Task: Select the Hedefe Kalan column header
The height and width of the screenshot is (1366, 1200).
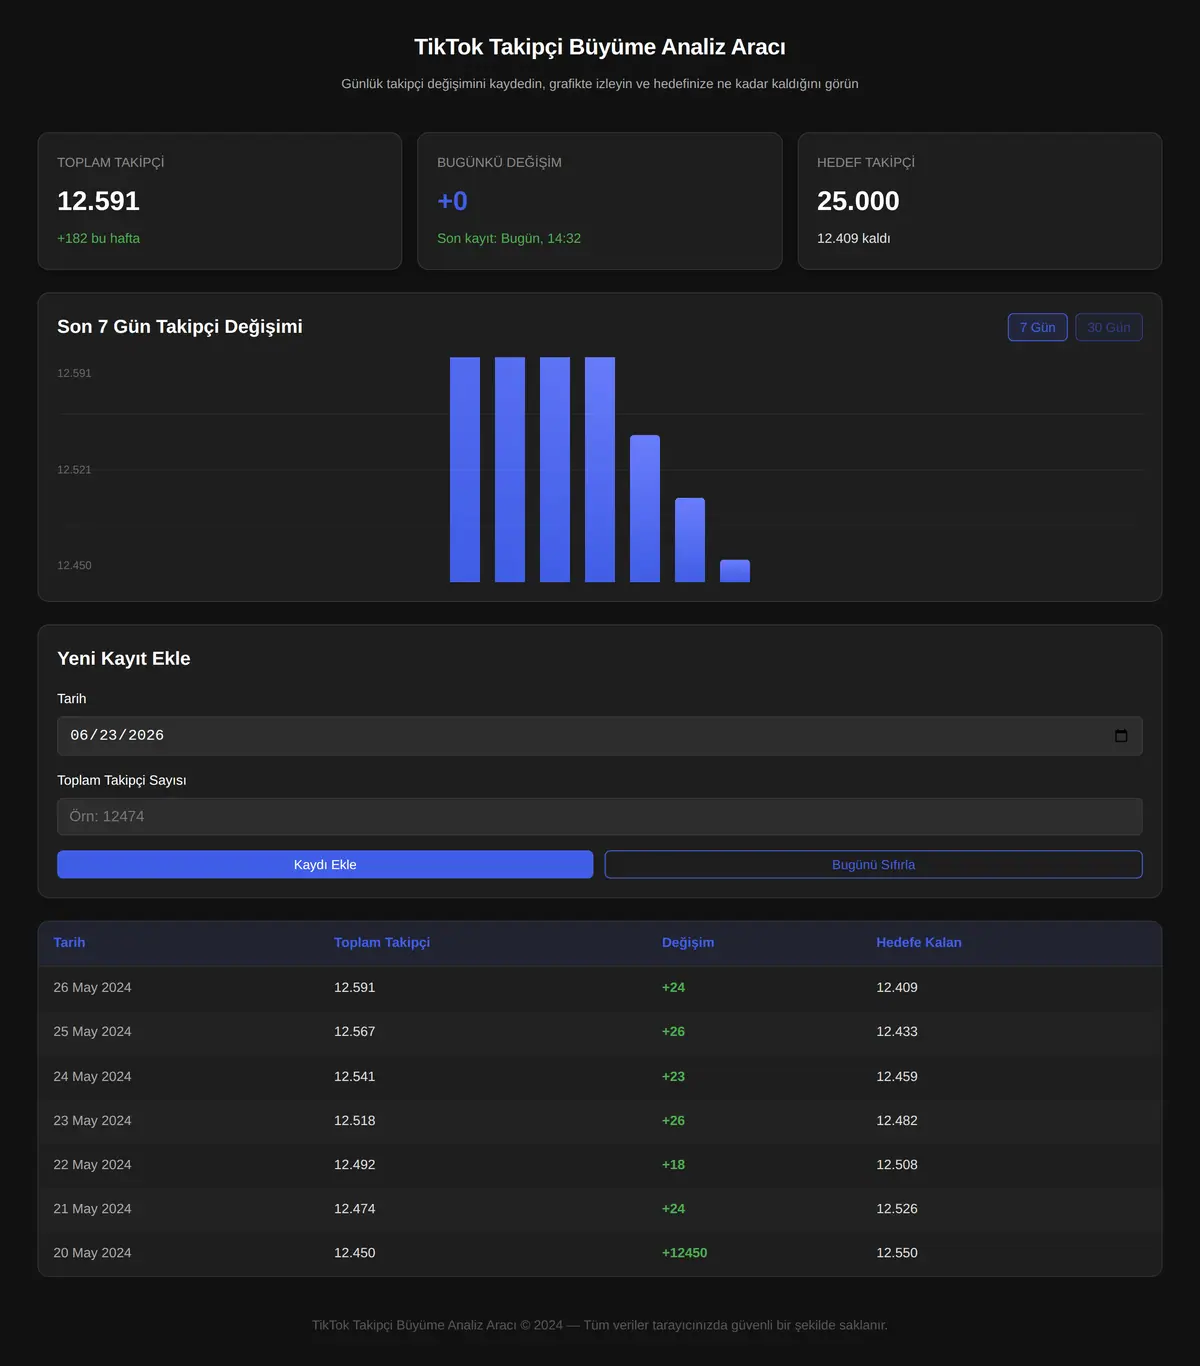Action: [919, 943]
